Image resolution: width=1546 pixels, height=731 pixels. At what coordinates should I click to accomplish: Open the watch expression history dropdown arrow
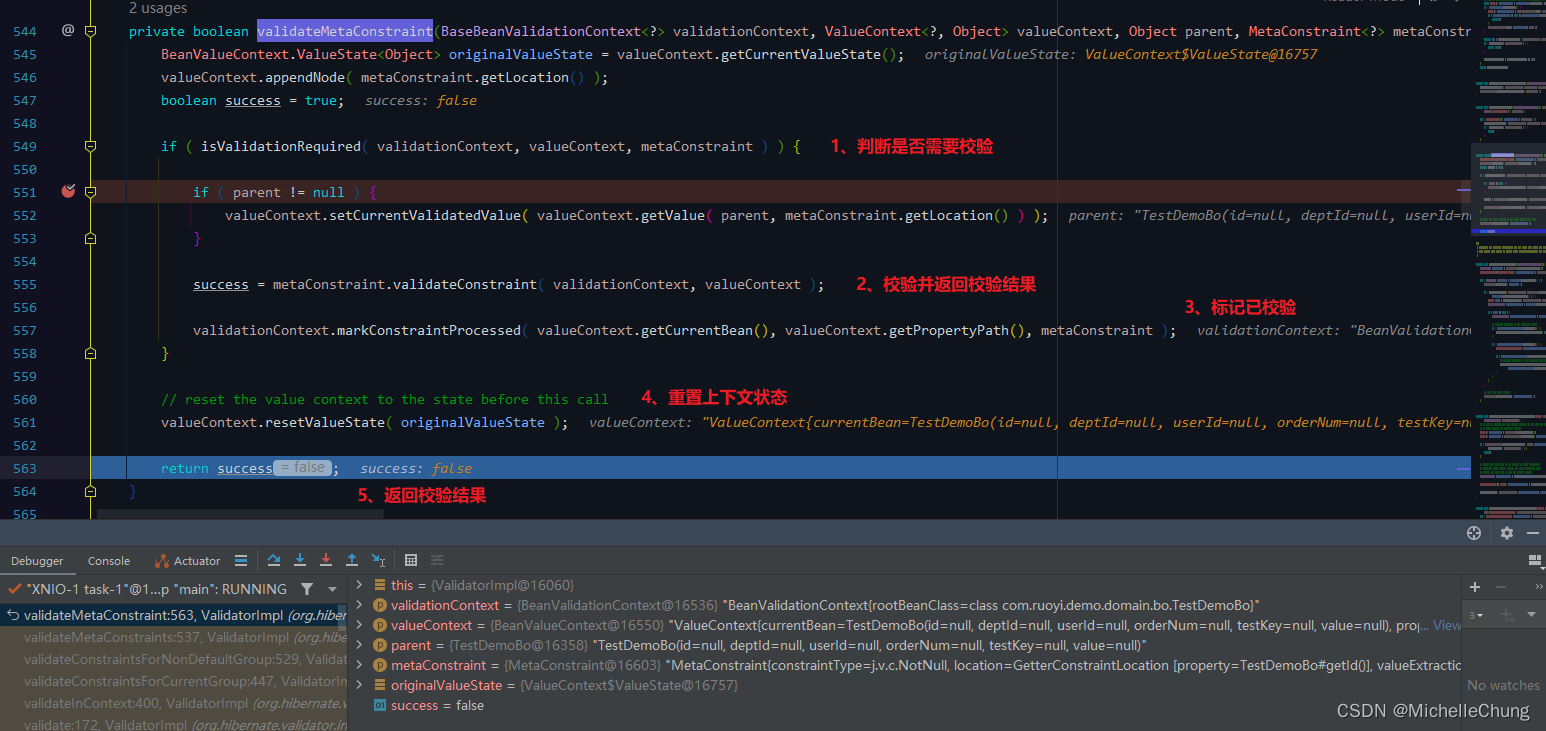1529,614
